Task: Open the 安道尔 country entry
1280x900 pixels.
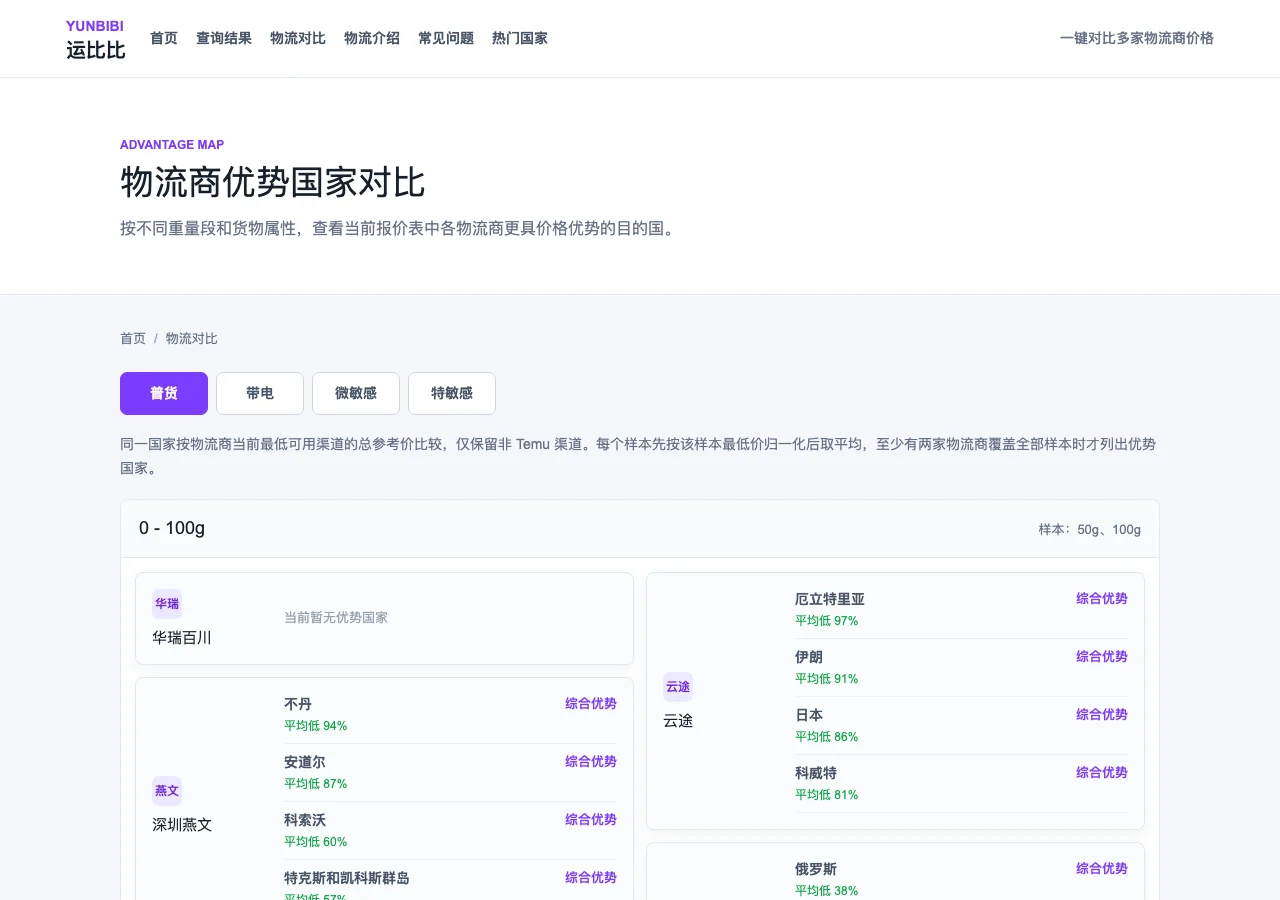Action: tap(305, 762)
